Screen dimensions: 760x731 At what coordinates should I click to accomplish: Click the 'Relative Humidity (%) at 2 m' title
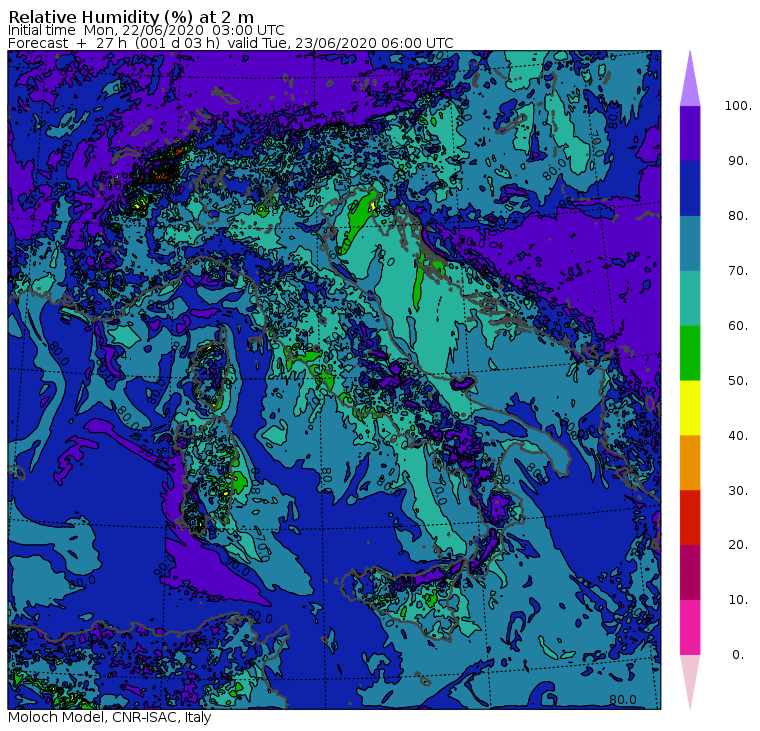(x=131, y=17)
